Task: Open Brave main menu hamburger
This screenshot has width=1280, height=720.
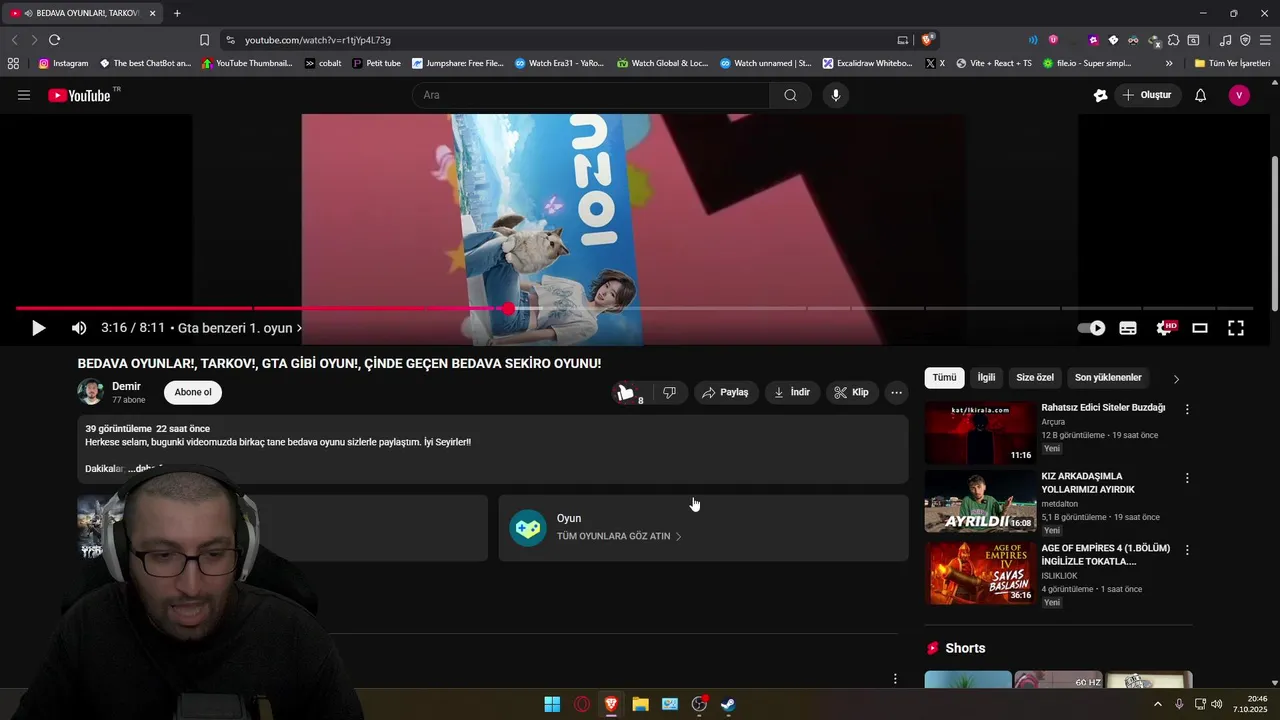Action: (1265, 40)
